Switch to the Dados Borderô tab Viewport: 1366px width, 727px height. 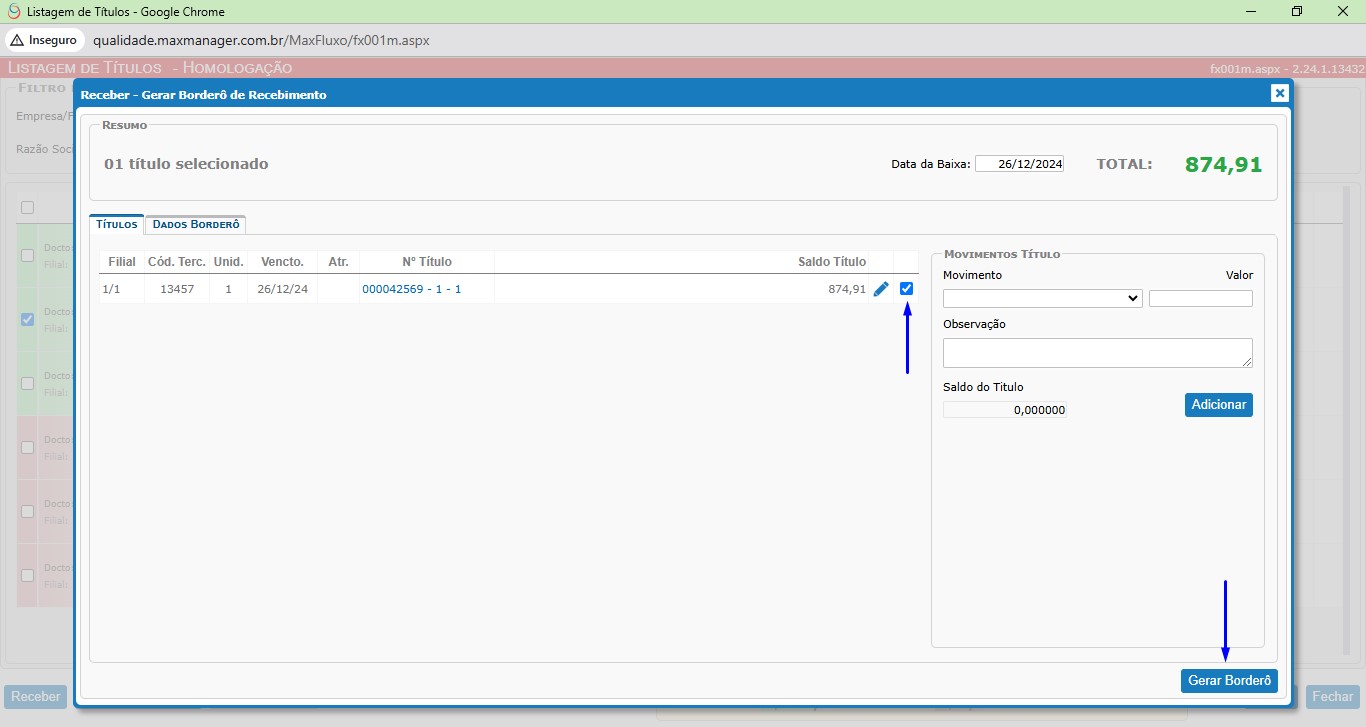pos(195,225)
